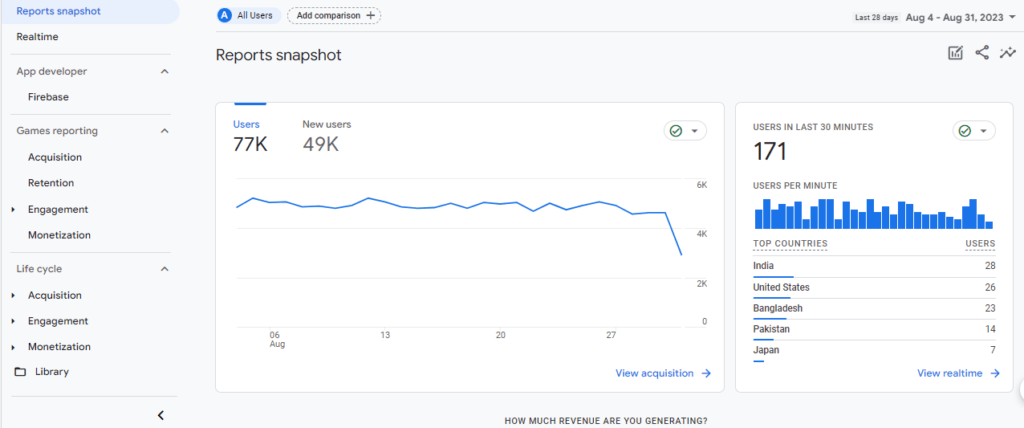
Task: Collapse the sidebar with the arrow
Action: click(161, 415)
